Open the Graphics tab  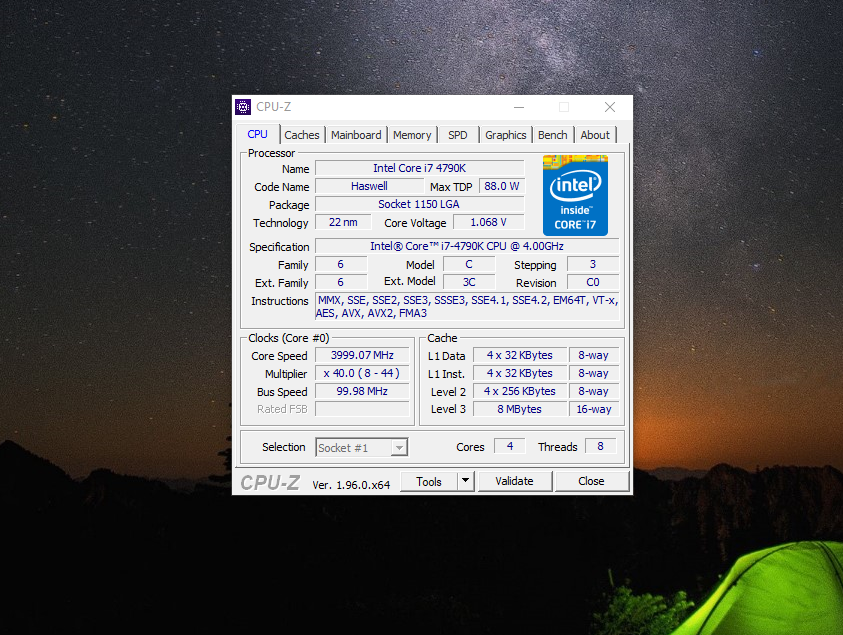click(505, 135)
